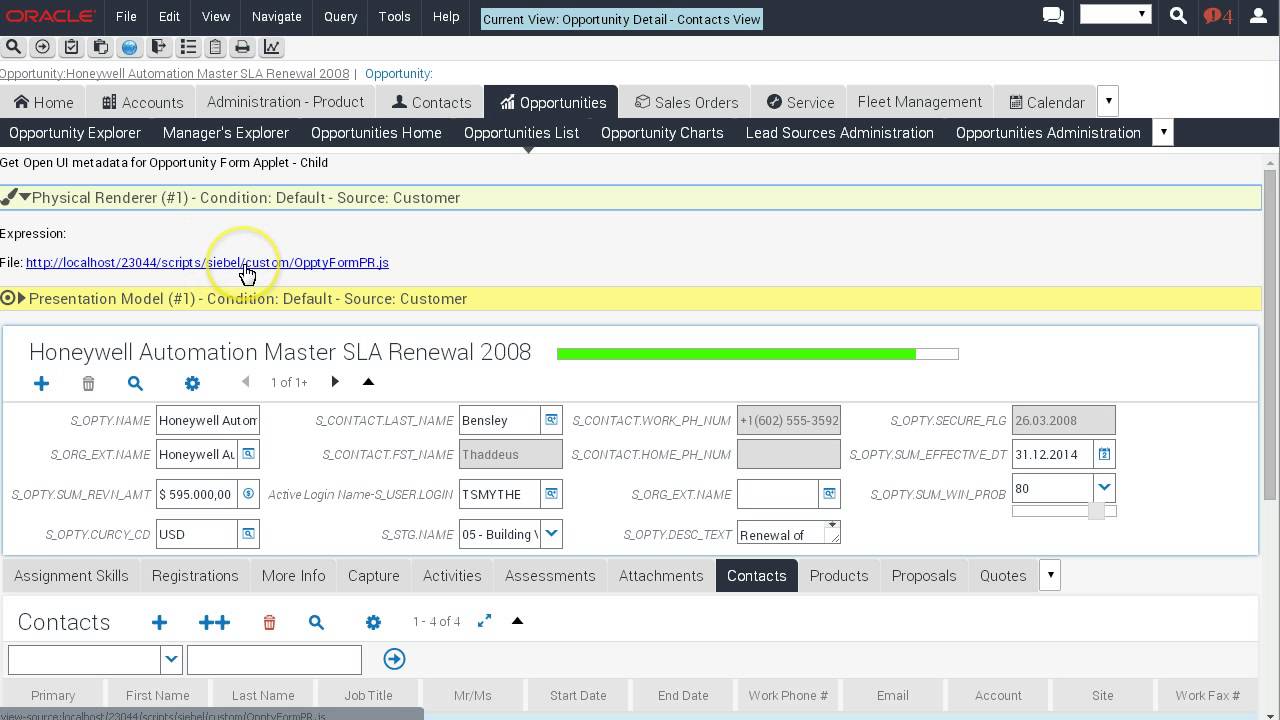Viewport: 1280px width, 720px height.
Task: Open the chat bubbles icon in header
Action: [1053, 15]
